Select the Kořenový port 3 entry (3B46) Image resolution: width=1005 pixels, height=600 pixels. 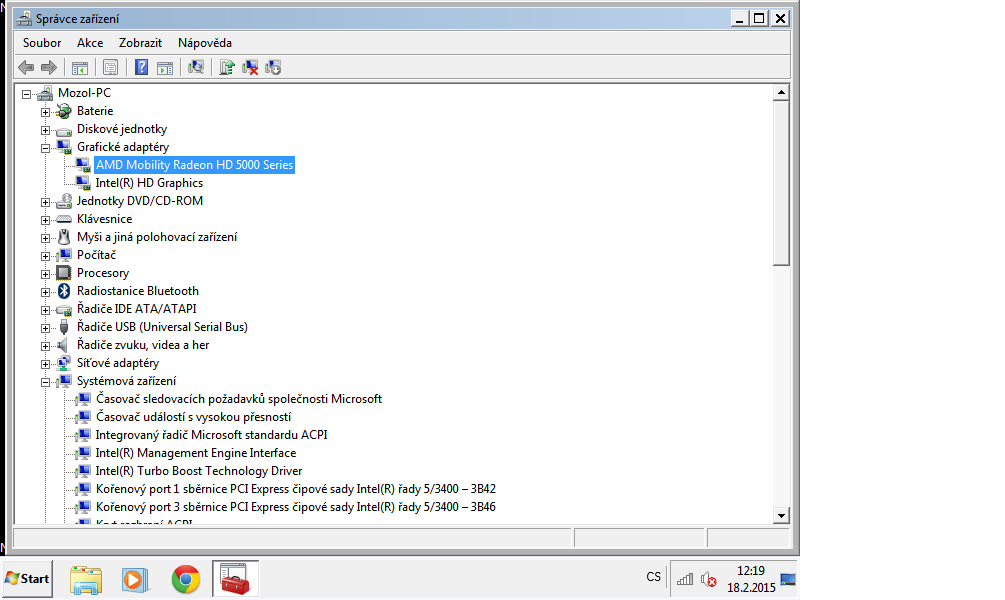tap(295, 506)
